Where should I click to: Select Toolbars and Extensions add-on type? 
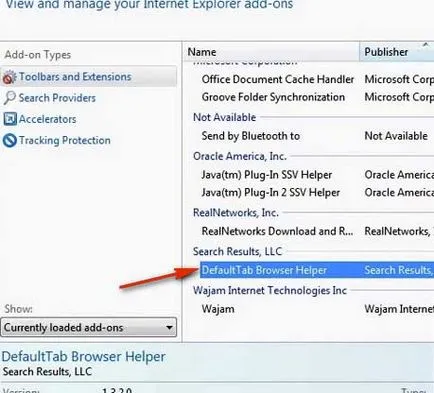[88, 77]
